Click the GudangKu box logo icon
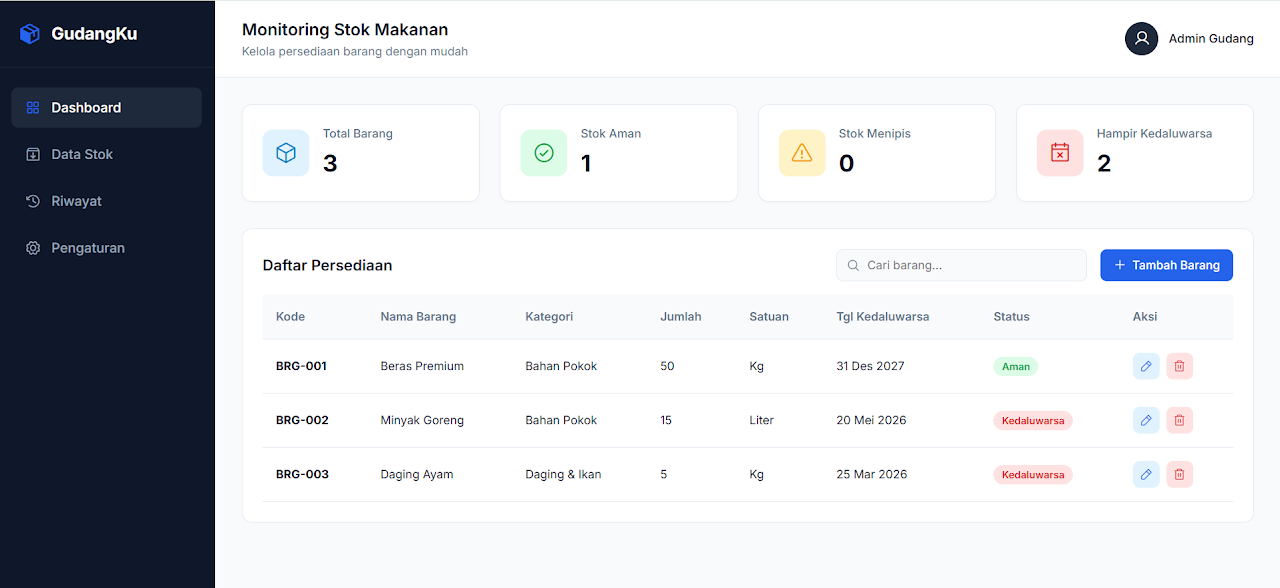This screenshot has height=588, width=1280. point(30,34)
